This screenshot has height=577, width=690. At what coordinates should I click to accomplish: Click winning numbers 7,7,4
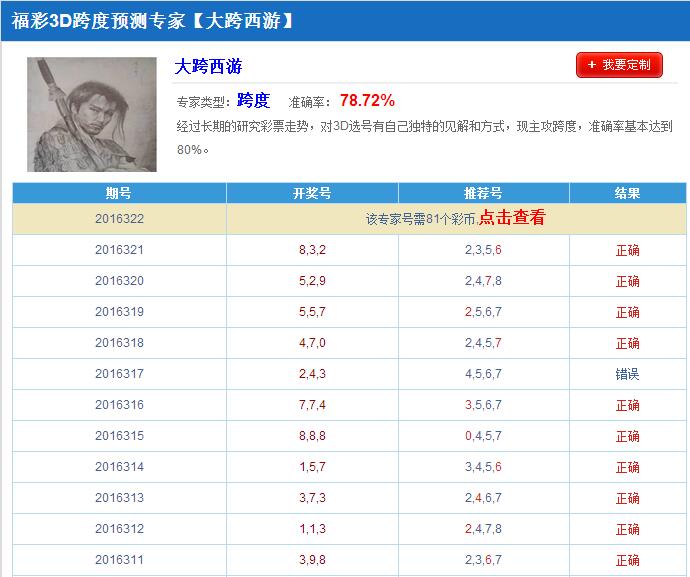[x=312, y=405]
